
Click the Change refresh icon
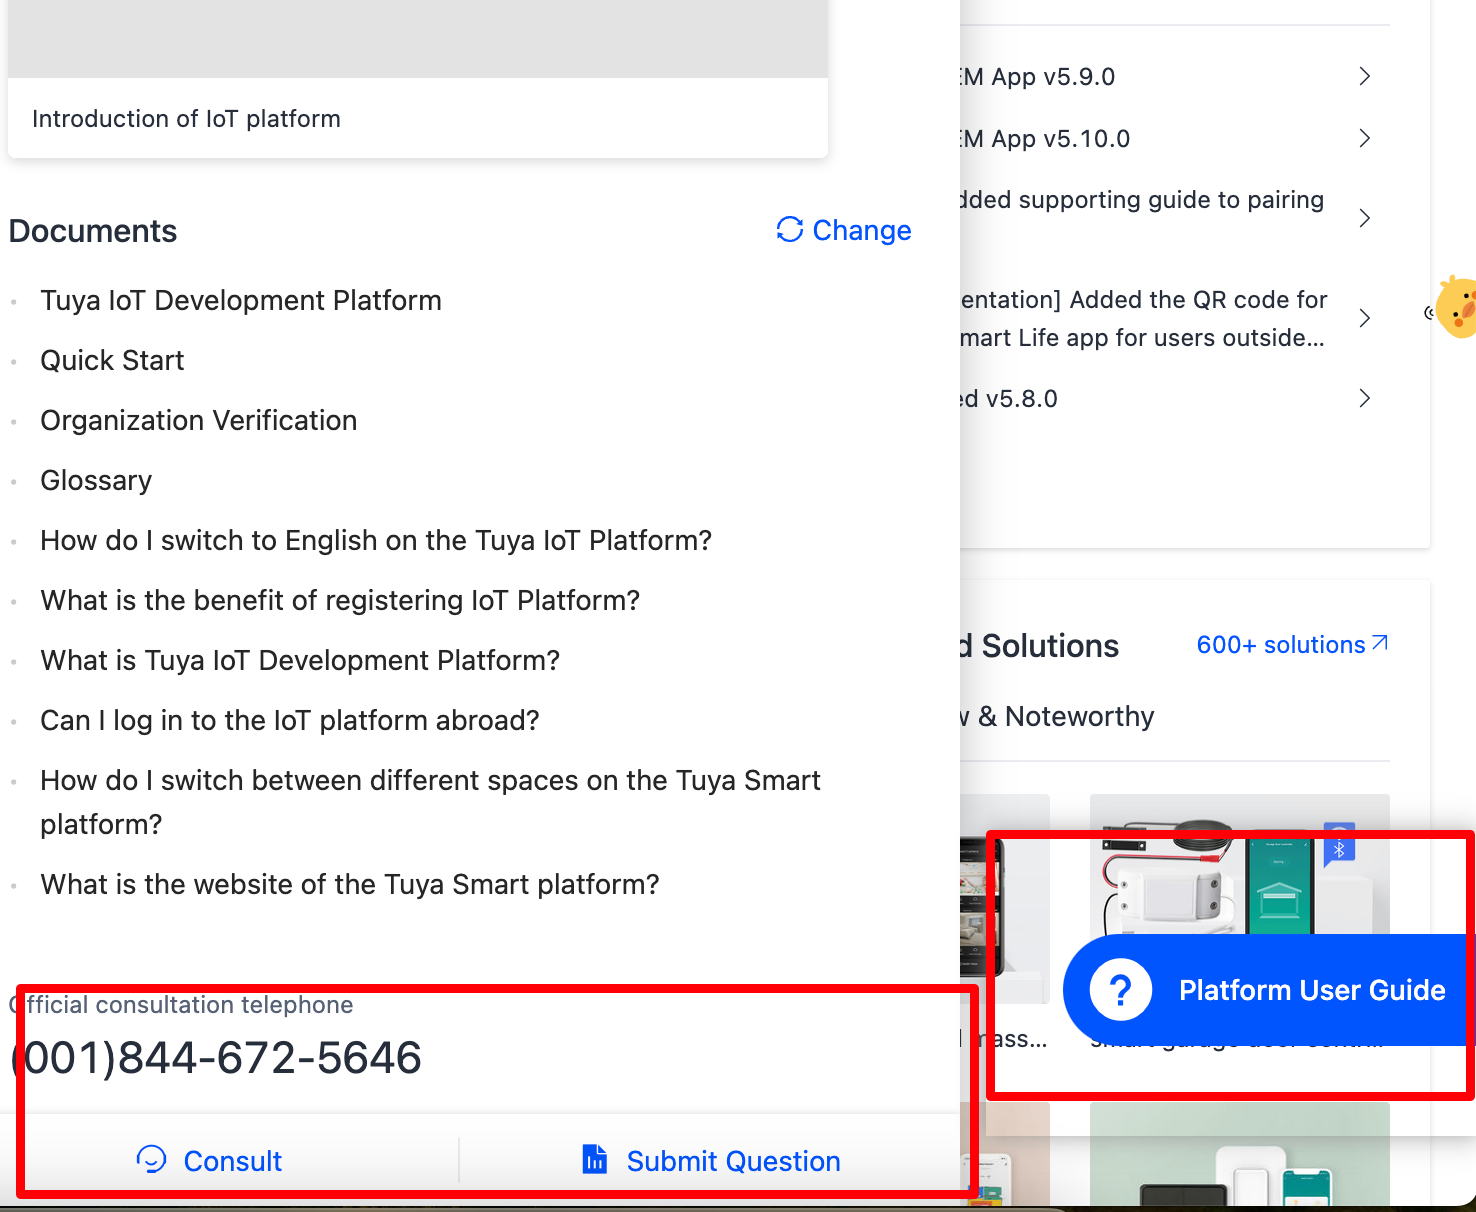(790, 230)
